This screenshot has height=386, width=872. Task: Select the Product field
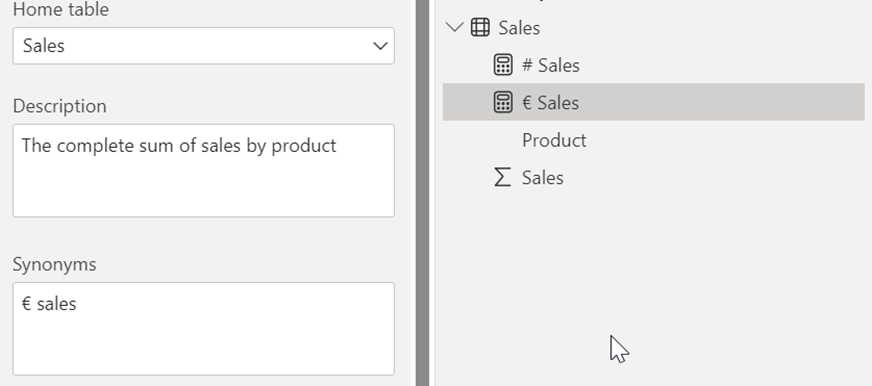(x=554, y=140)
